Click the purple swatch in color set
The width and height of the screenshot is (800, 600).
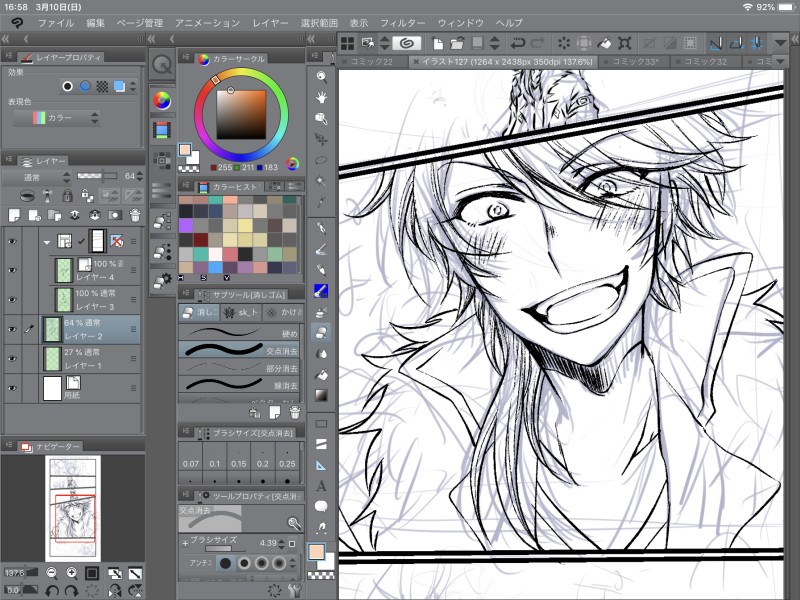click(186, 227)
